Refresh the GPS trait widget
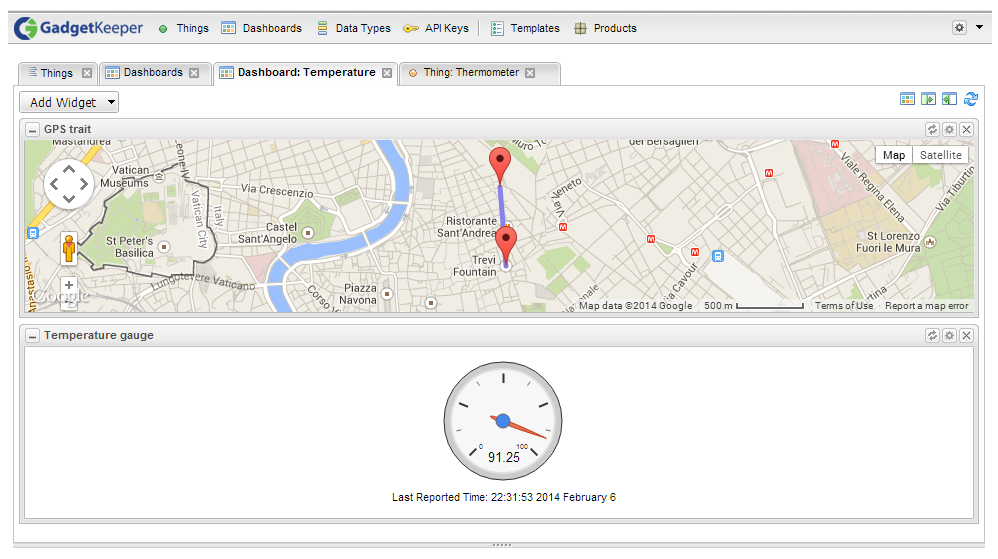The width and height of the screenshot is (998, 559). (932, 129)
